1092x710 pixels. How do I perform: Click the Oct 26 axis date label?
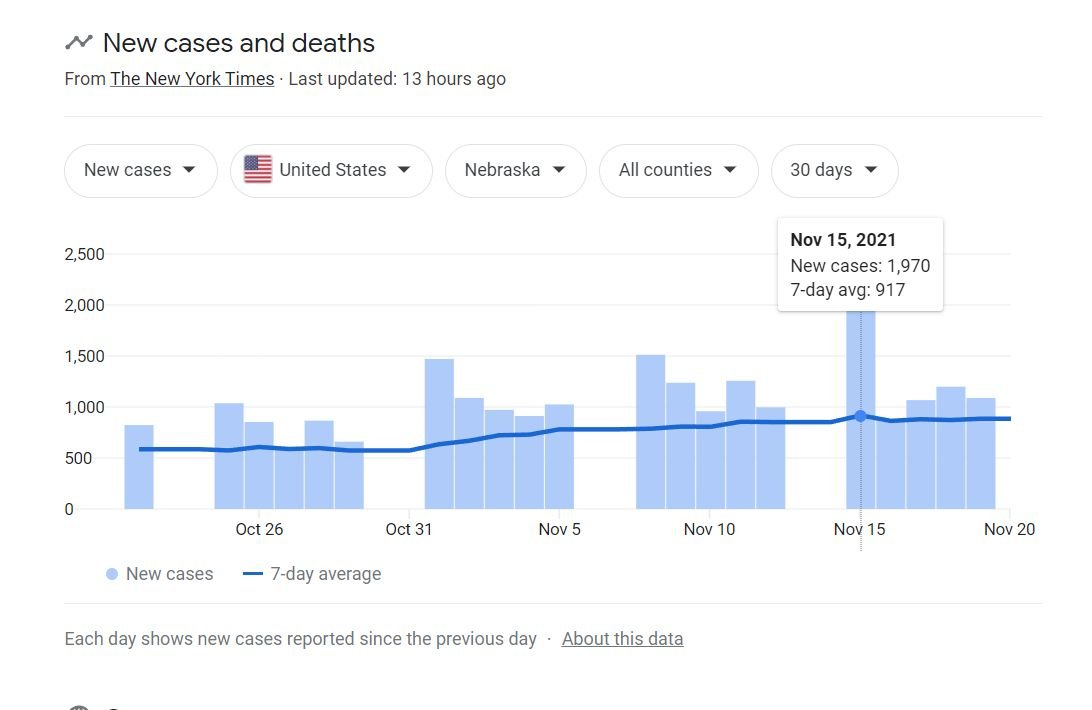click(x=259, y=530)
